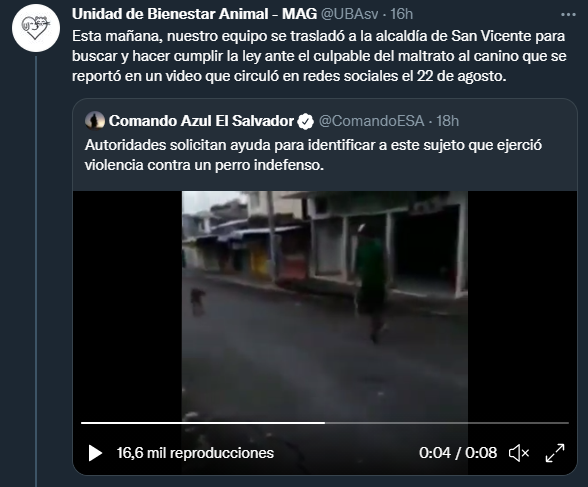Open the 16h tweet timestamp
The height and width of the screenshot is (487, 588).
coord(402,14)
